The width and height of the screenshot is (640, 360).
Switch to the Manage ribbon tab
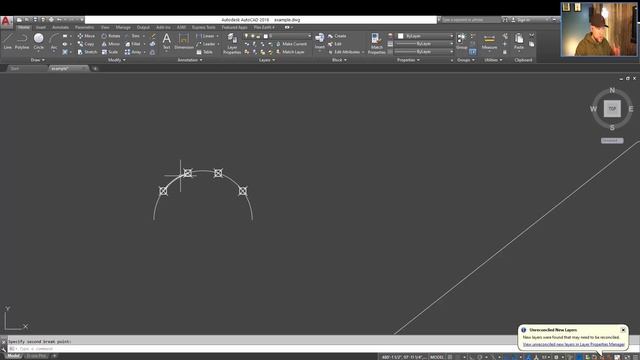click(123, 27)
